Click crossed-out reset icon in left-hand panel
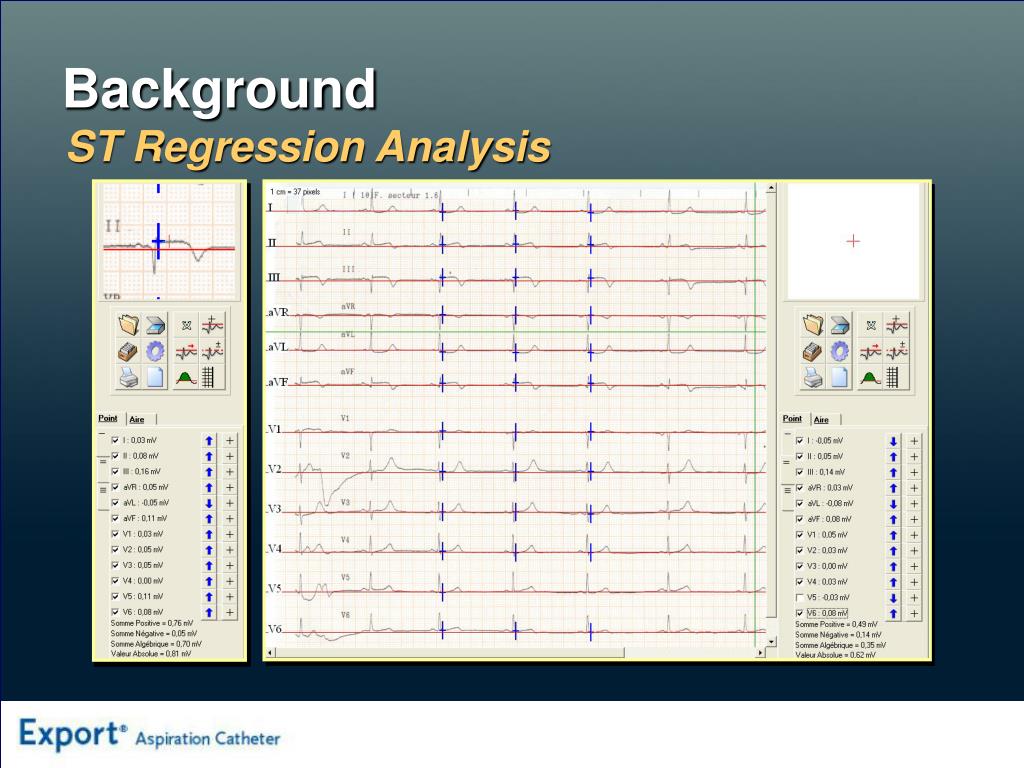 (x=187, y=325)
